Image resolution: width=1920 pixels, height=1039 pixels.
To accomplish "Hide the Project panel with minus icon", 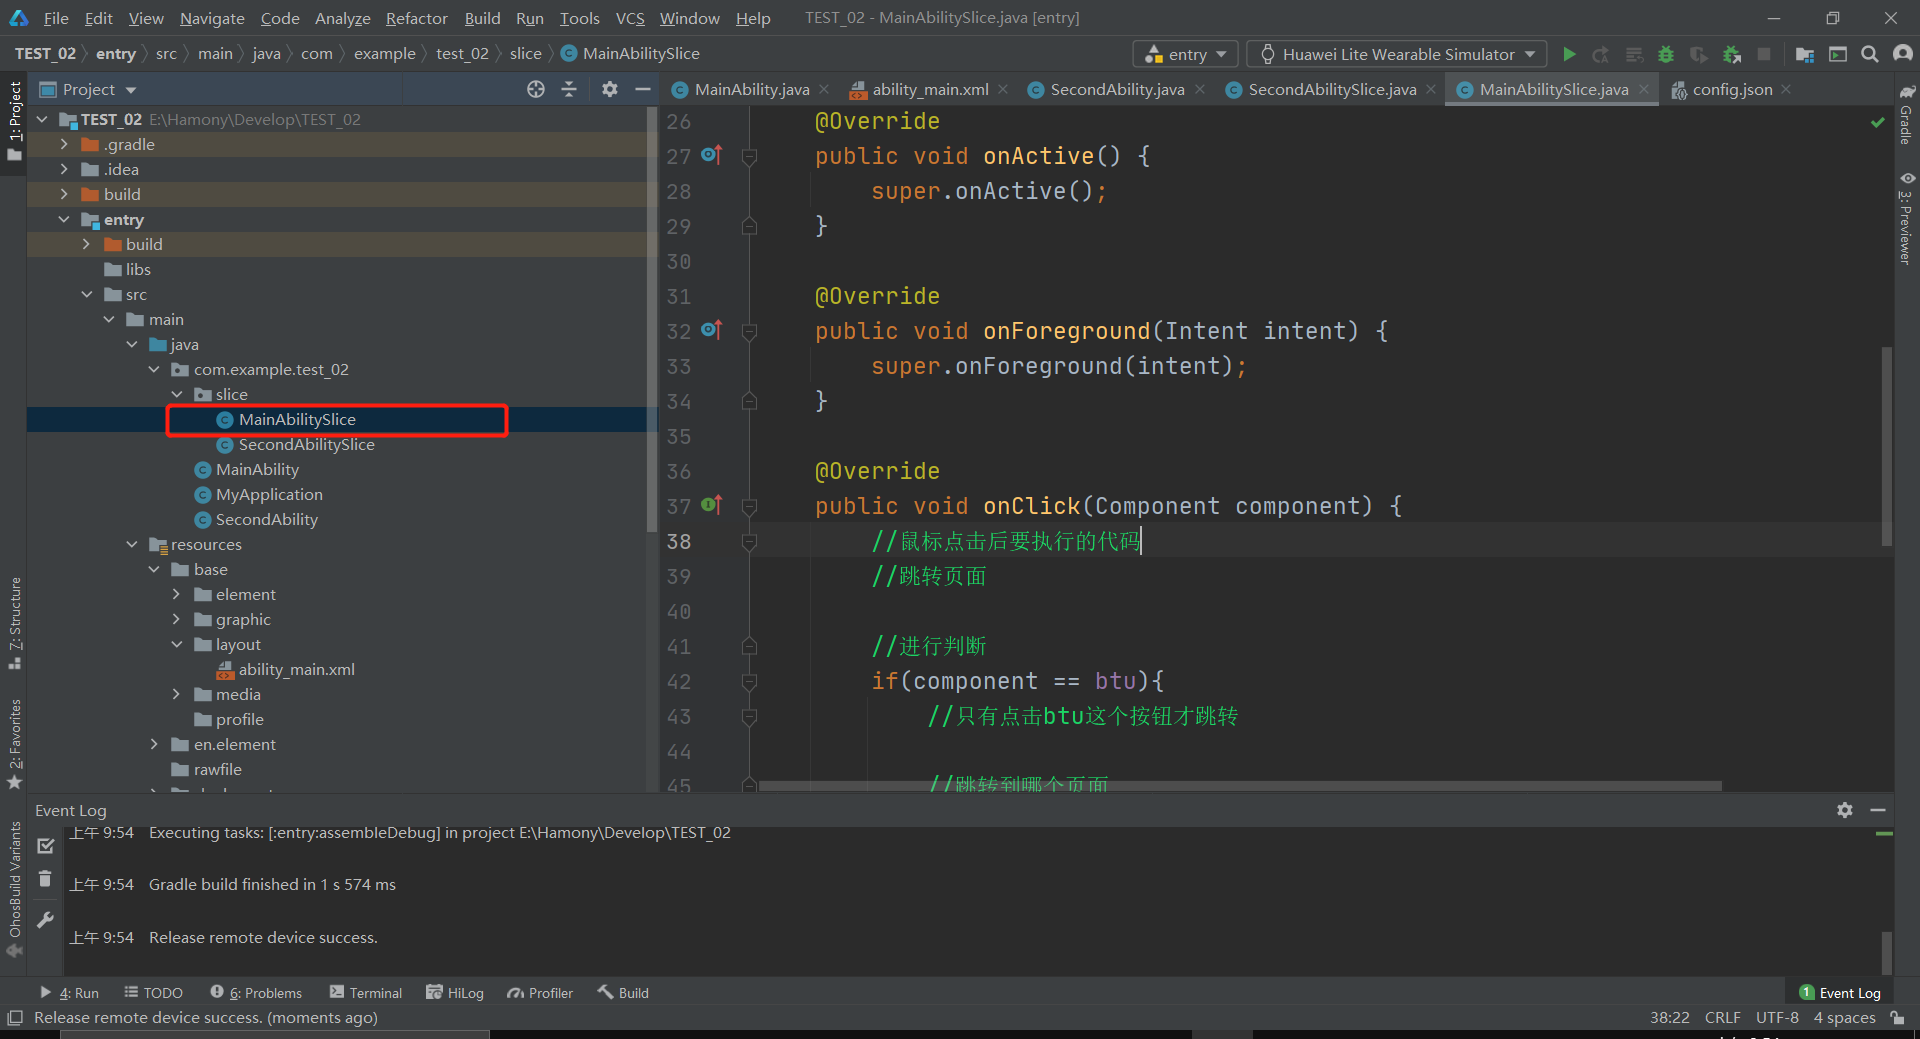I will (643, 89).
